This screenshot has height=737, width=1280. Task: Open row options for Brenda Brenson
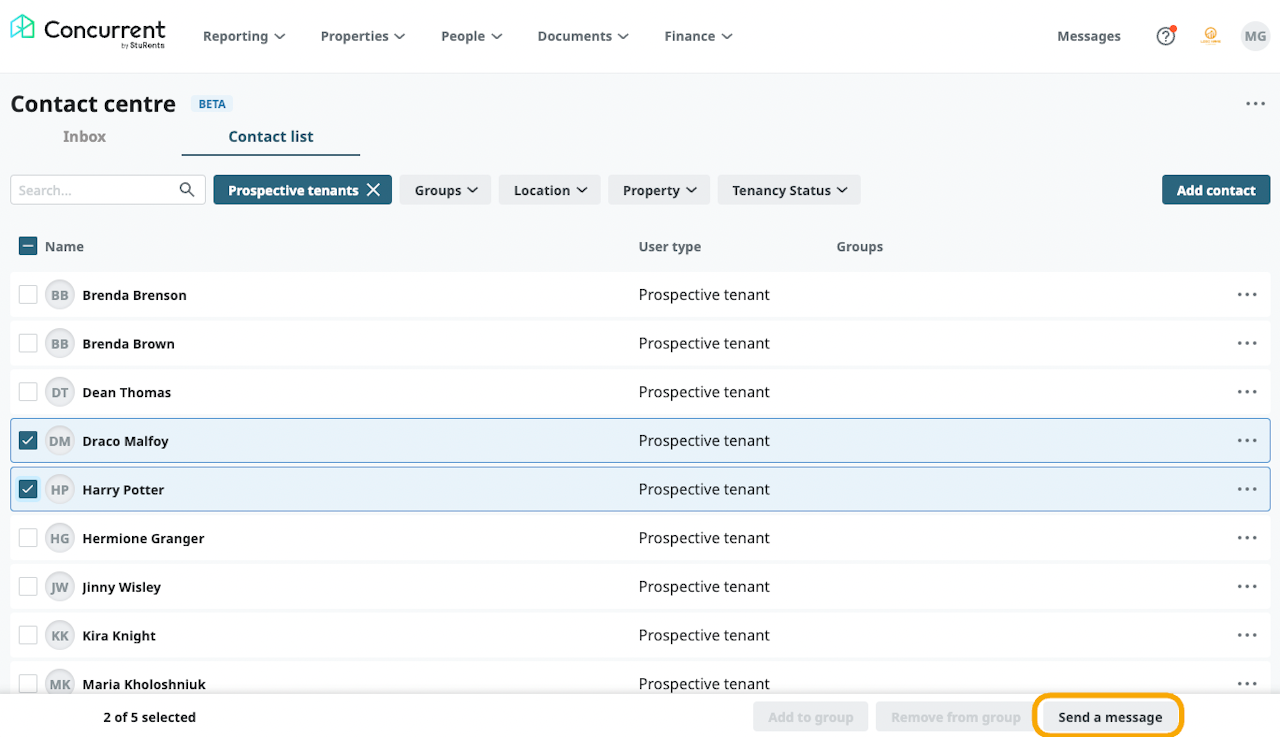click(x=1246, y=295)
